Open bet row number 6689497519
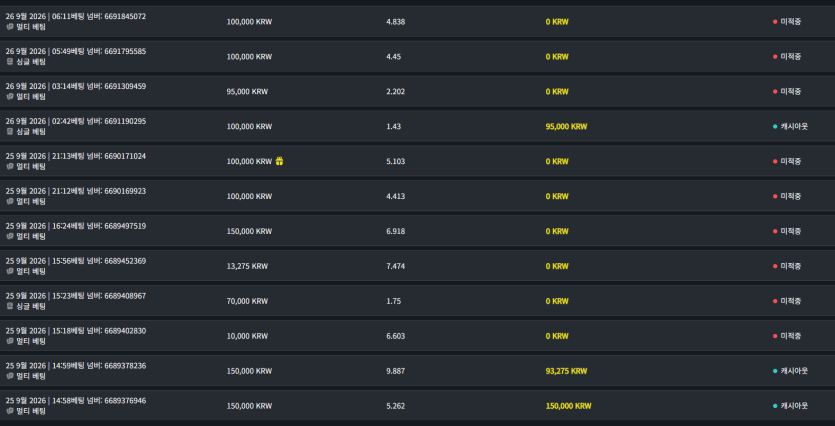 point(418,231)
